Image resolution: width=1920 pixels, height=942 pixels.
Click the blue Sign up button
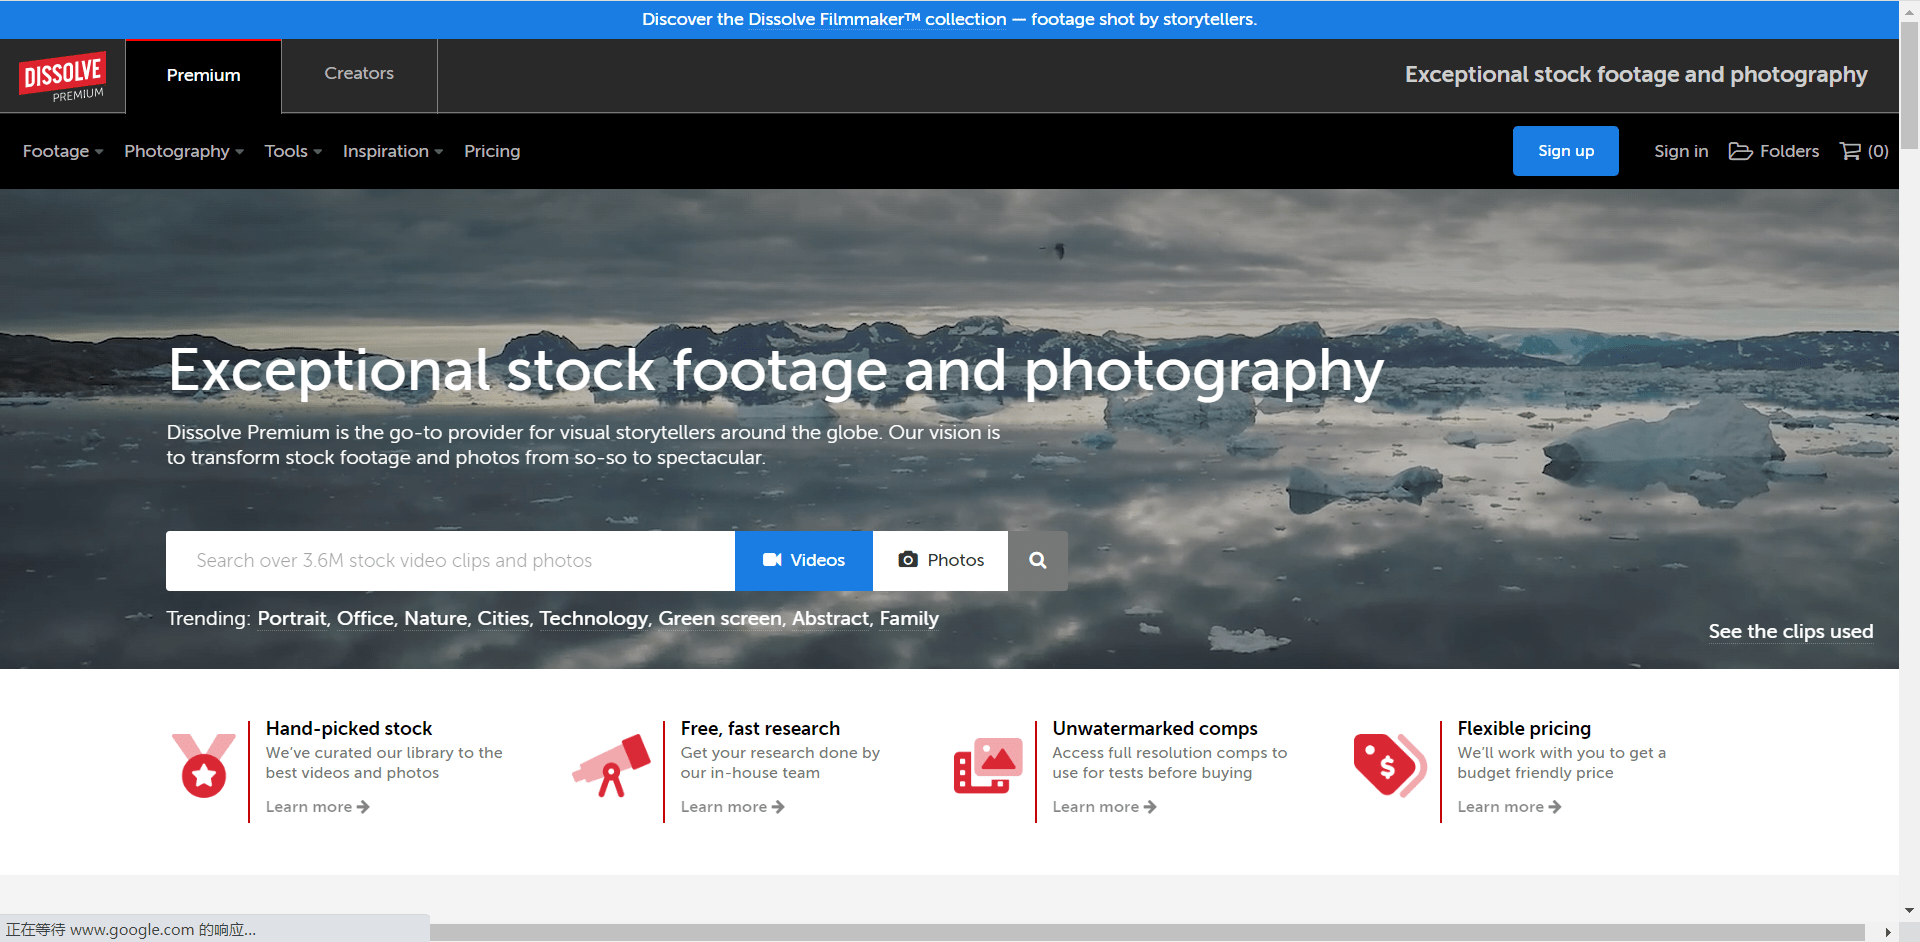click(x=1566, y=151)
